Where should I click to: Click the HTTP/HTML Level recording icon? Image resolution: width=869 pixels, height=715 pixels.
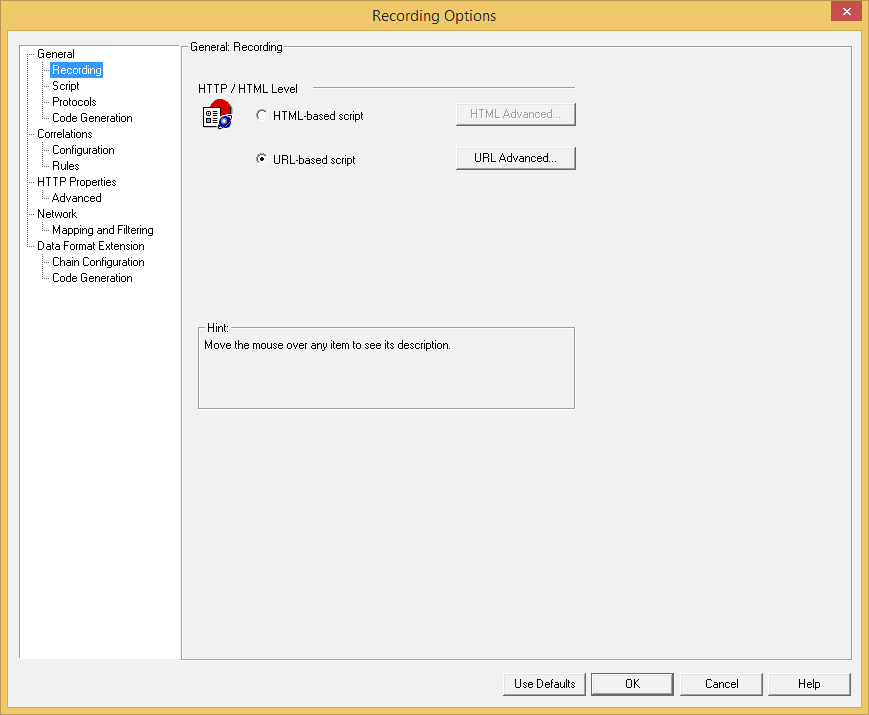point(217,114)
